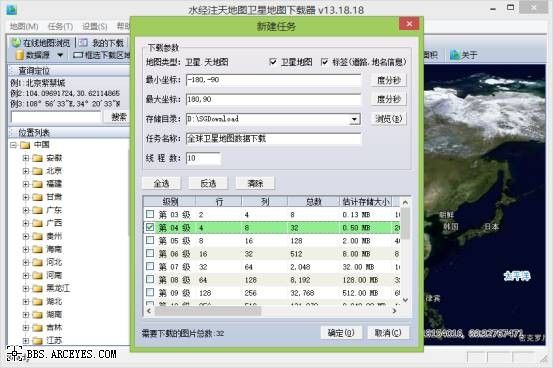This screenshot has width=553, height=368.
Task: Expand the 北京 tree node
Action: click(26, 171)
